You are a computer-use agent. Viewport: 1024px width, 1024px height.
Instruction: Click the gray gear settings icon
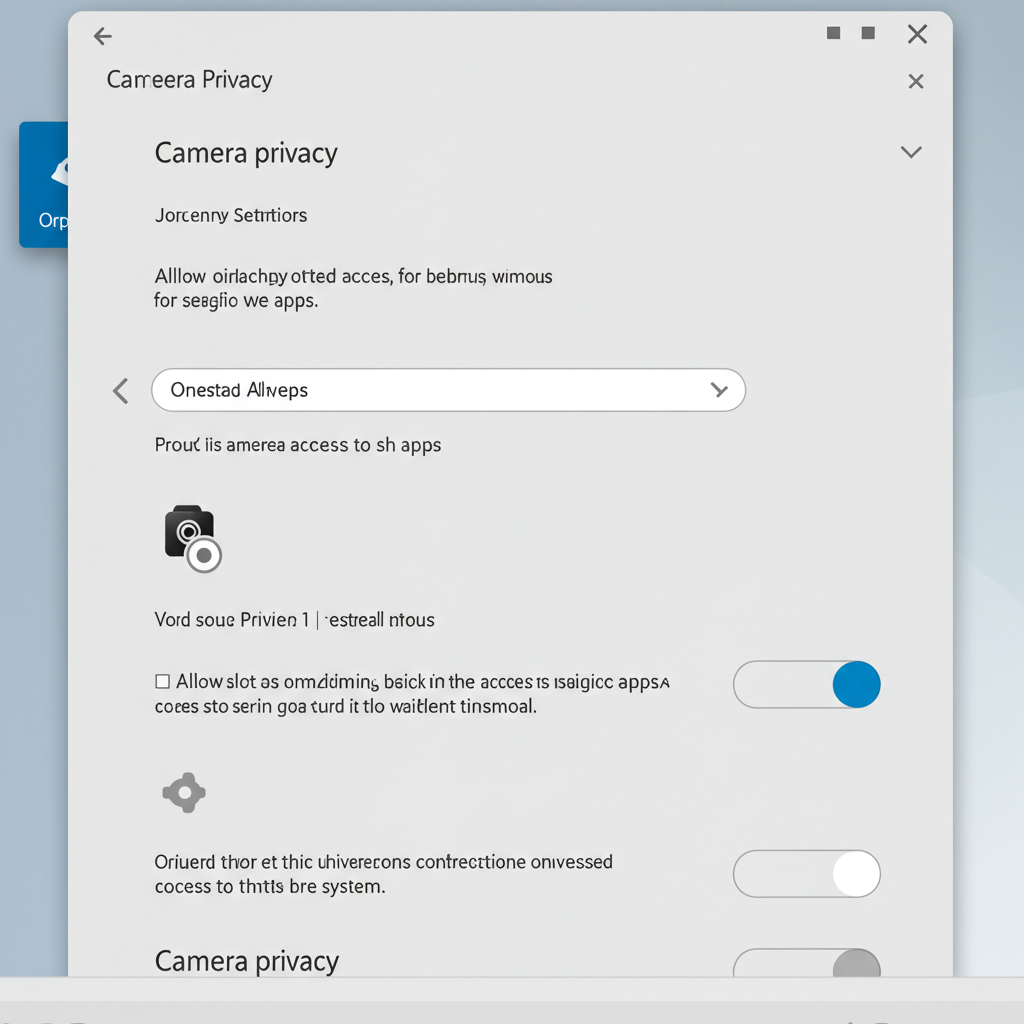[x=184, y=792]
